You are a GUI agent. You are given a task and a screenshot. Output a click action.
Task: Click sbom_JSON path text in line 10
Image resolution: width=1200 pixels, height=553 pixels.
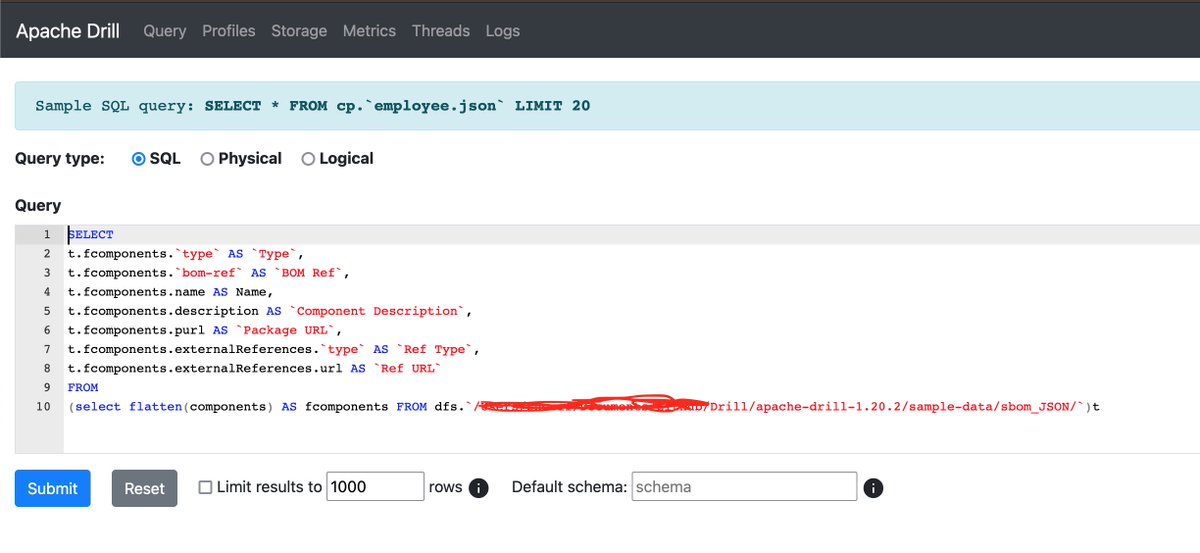pos(1036,407)
